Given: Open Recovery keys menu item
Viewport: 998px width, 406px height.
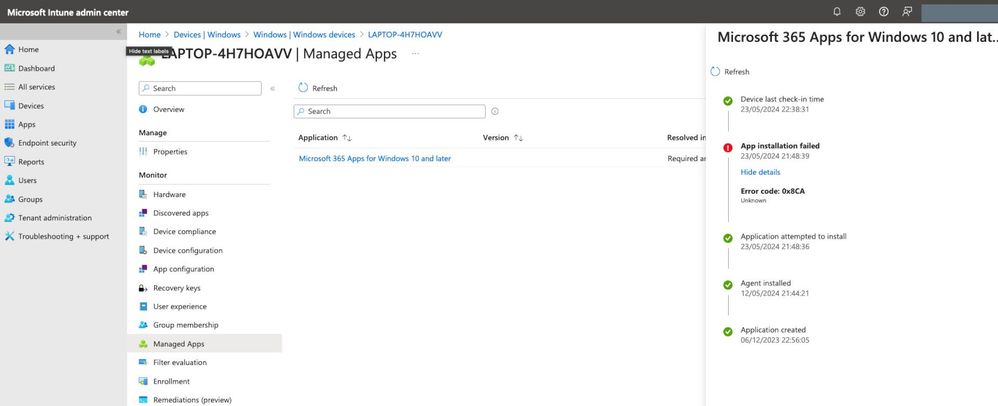Looking at the screenshot, I should pyautogui.click(x=177, y=288).
